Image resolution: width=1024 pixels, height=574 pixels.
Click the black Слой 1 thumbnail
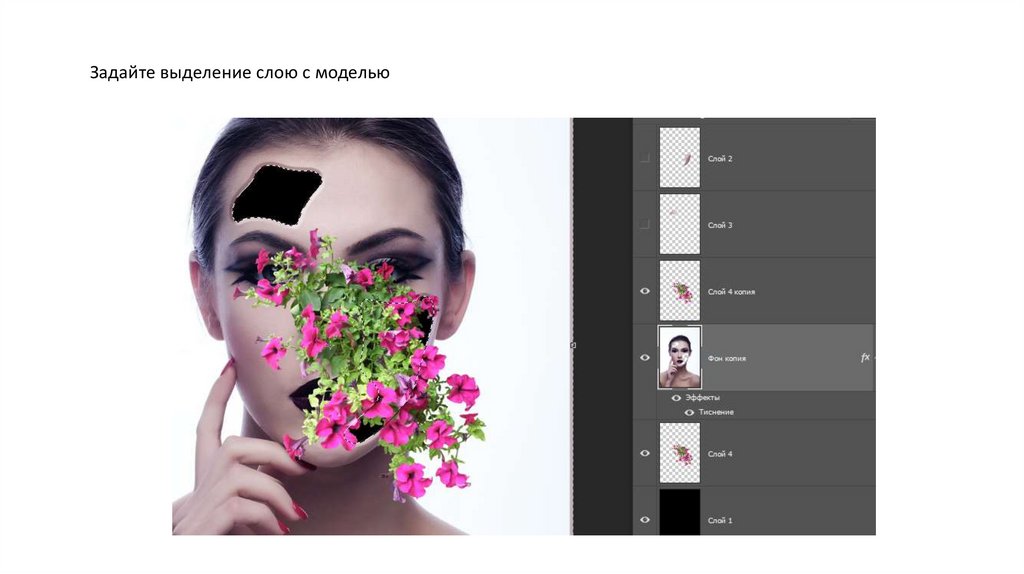[680, 513]
